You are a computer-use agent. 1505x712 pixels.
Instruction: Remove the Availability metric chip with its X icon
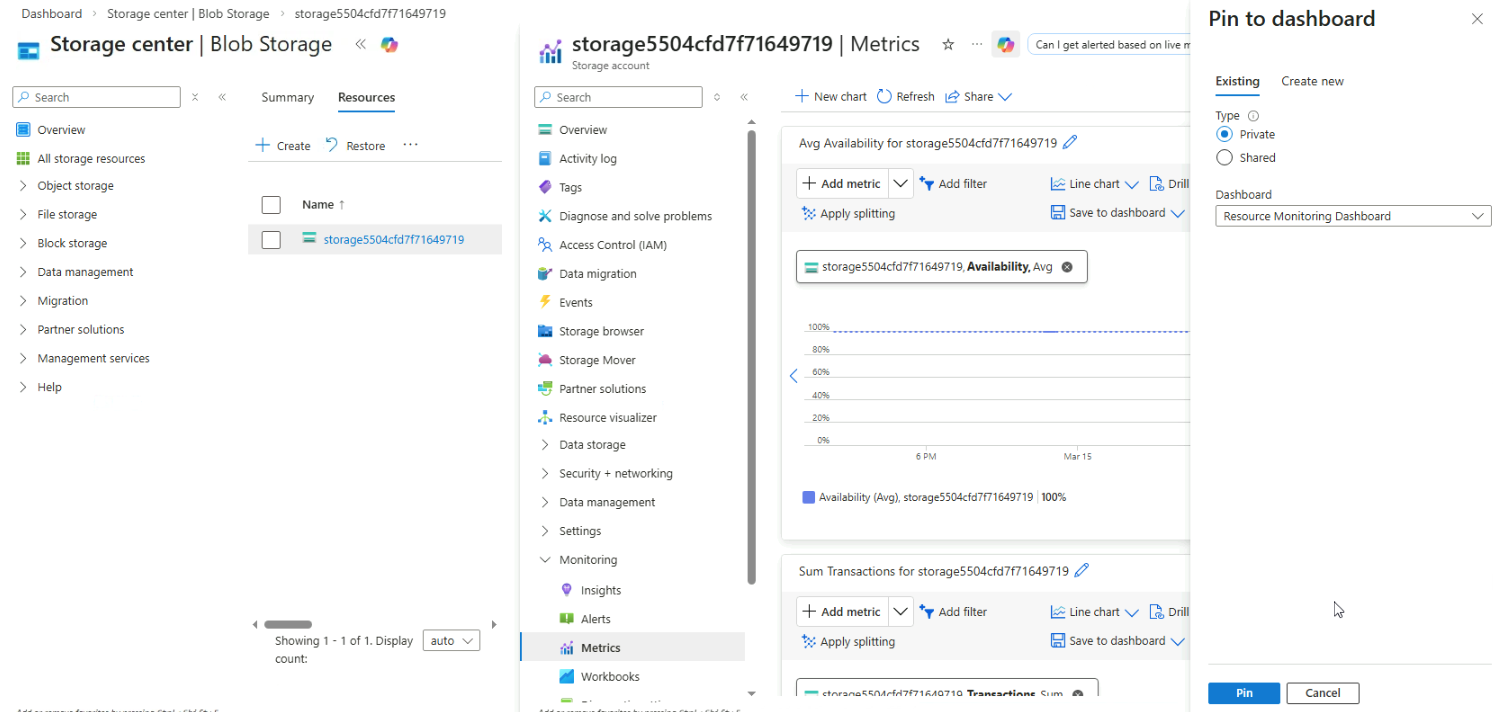(x=1067, y=267)
